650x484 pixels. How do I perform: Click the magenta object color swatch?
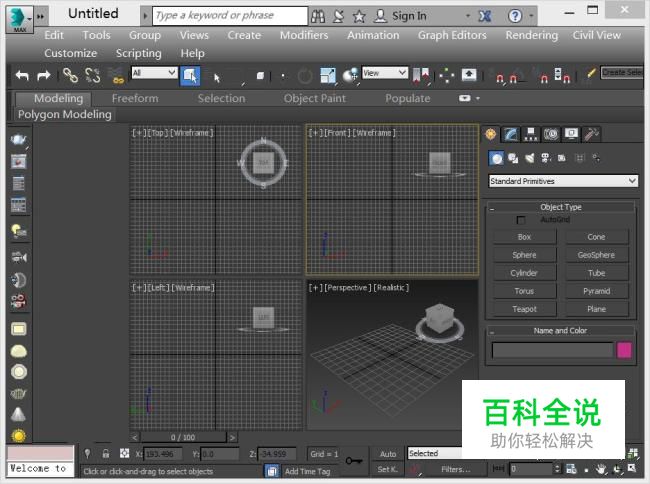[624, 350]
